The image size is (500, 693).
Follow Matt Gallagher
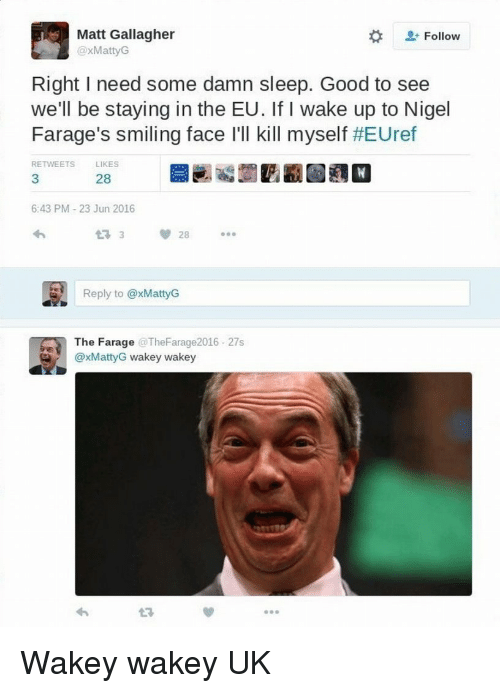tap(431, 36)
